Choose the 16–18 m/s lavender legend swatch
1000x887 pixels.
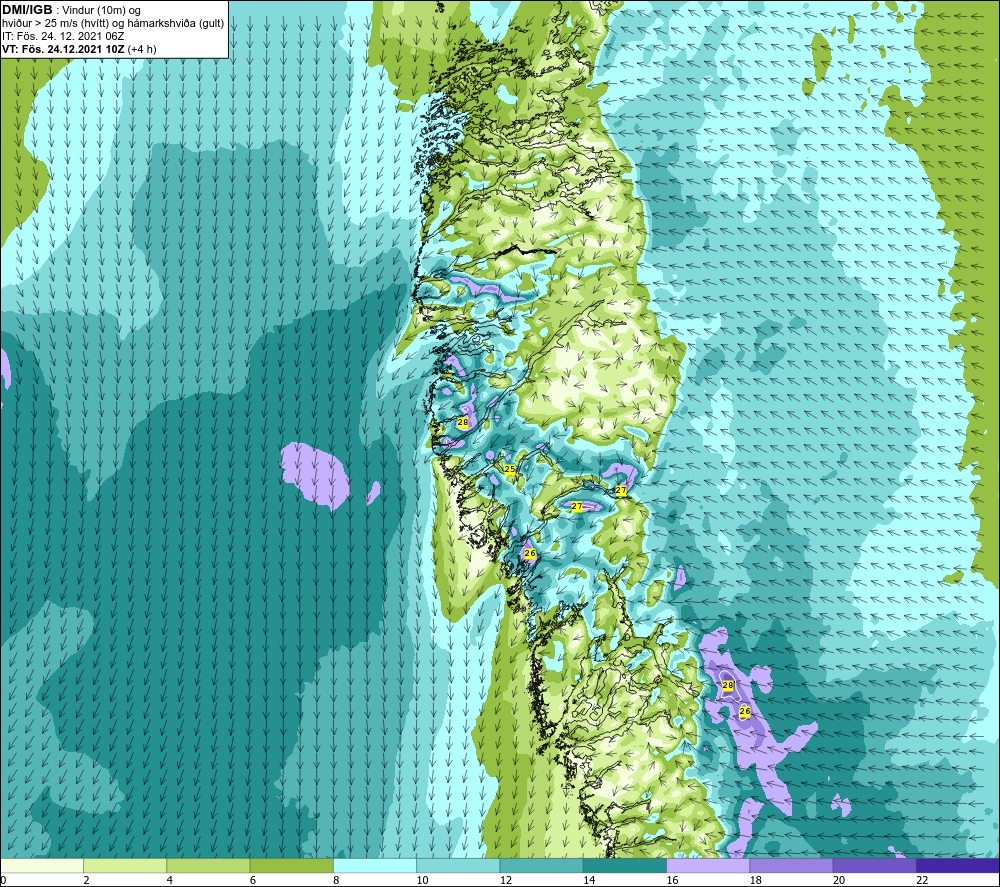coord(708,865)
